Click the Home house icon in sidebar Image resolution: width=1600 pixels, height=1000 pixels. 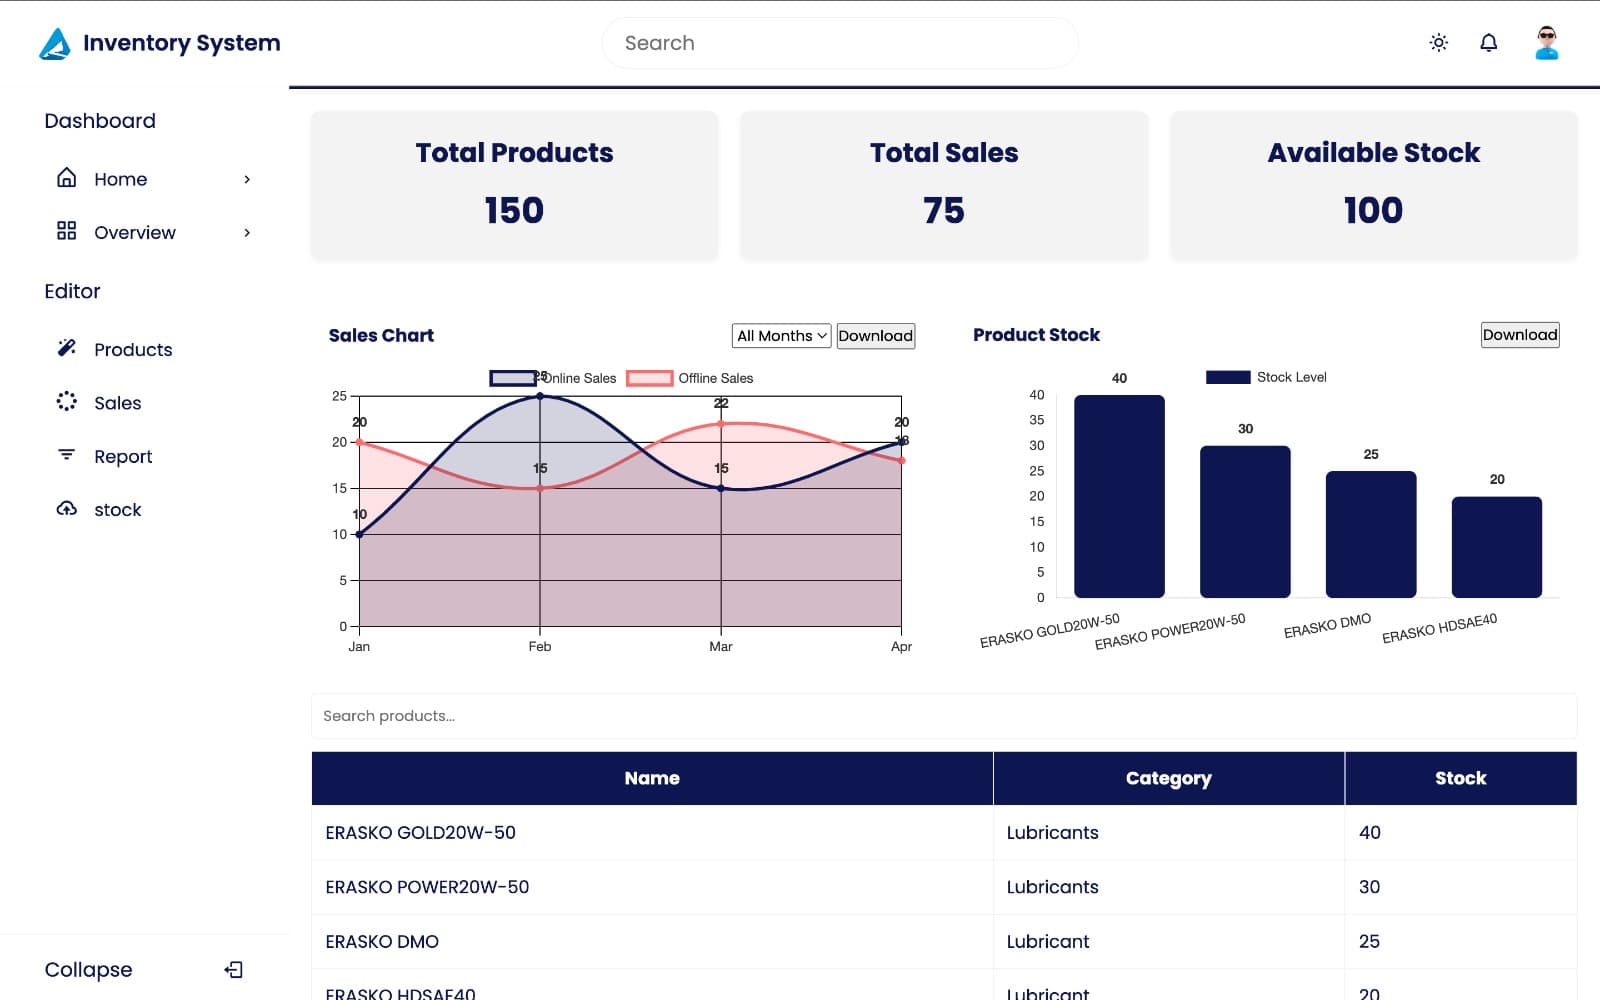point(66,178)
